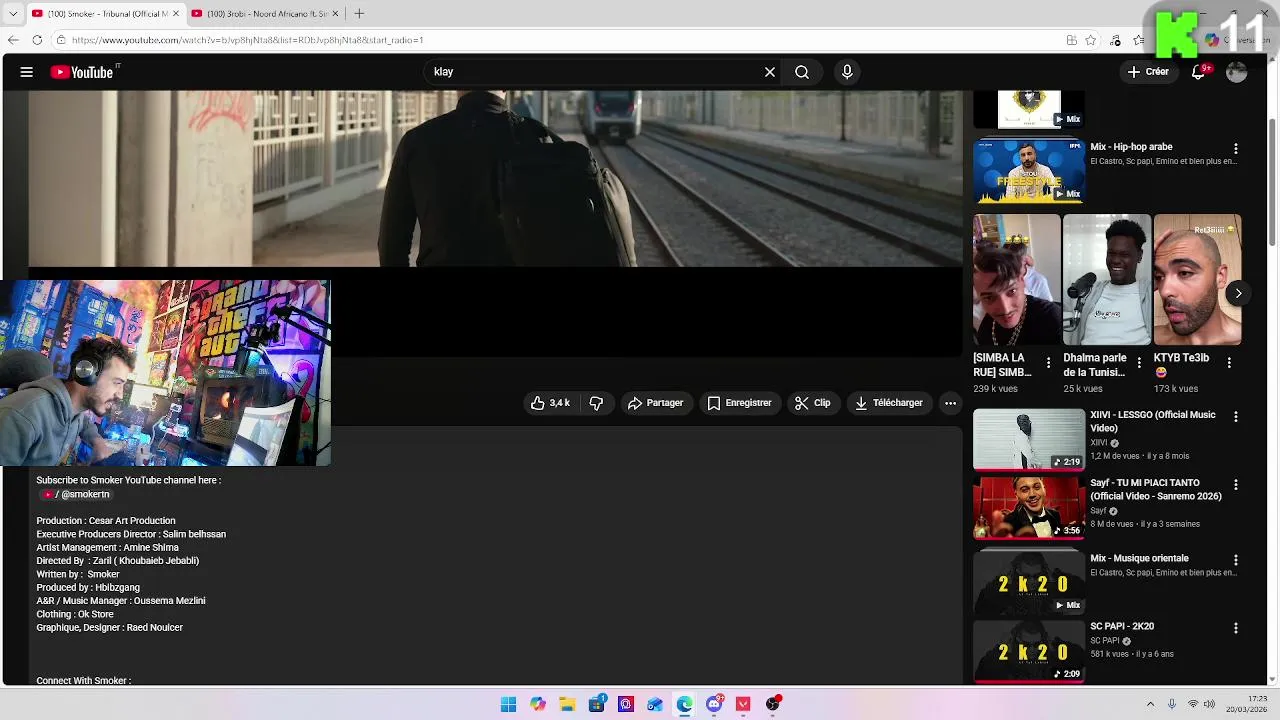Open the Dhalma parle de la Tunisi short
Image resolution: width=1280 pixels, height=720 pixels.
[1106, 280]
